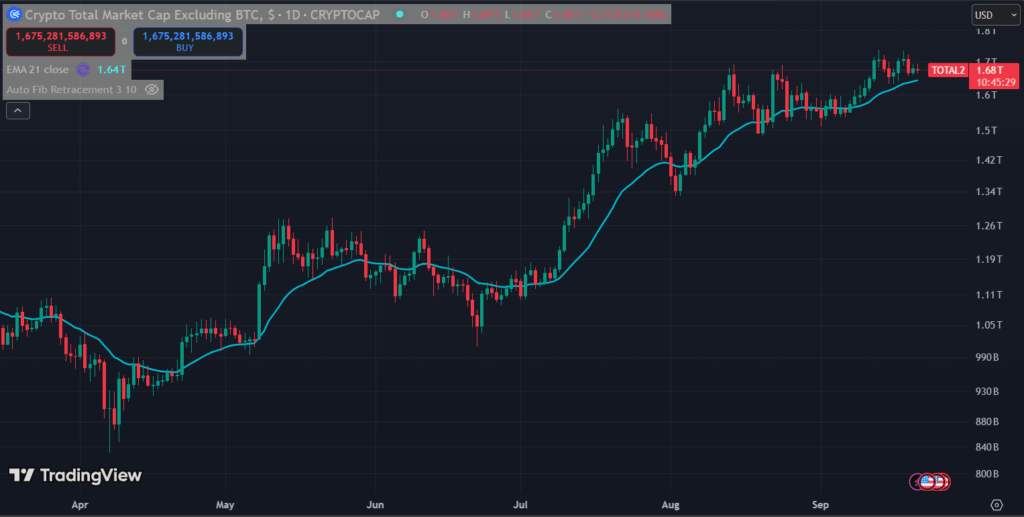Click the Jul label on time axis
Viewport: 1024px width, 517px height.
coord(520,505)
